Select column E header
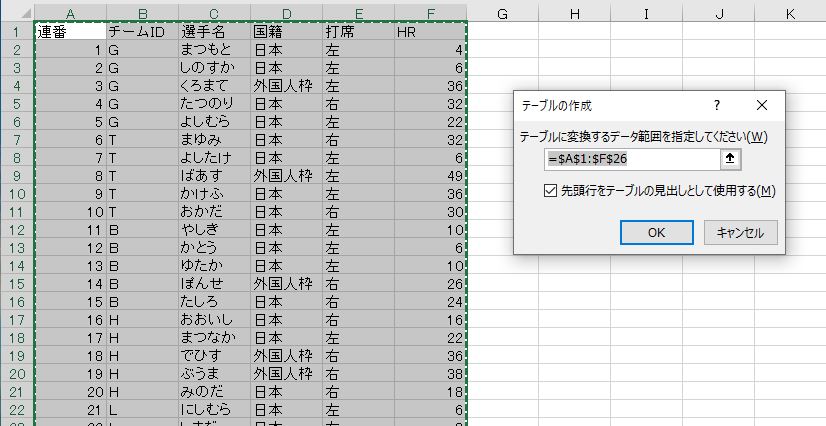This screenshot has height=426, width=826. [359, 14]
